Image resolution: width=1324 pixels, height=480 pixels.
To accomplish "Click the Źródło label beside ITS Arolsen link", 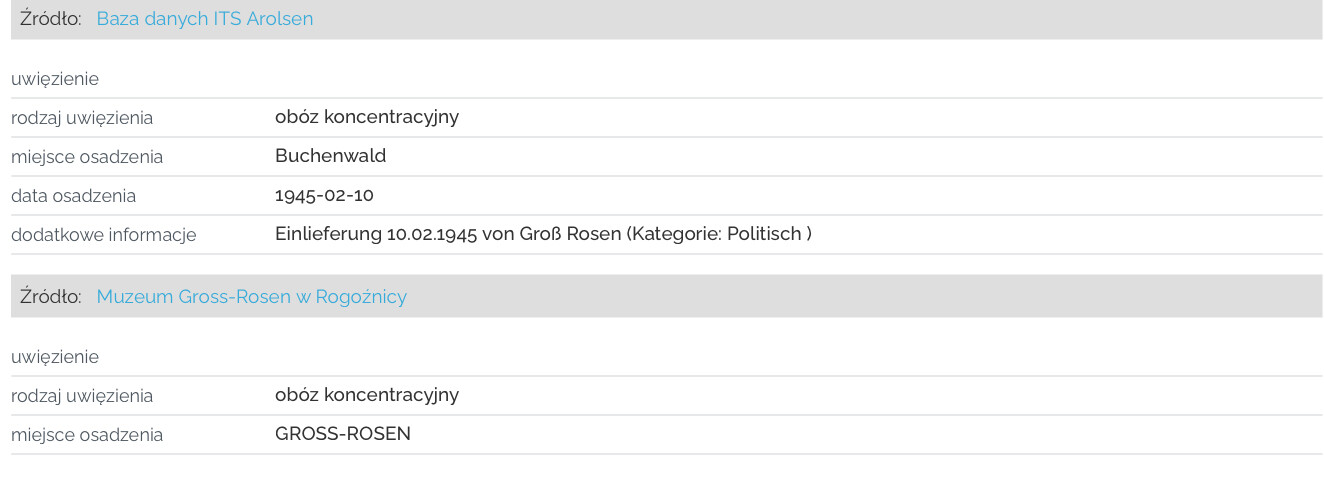I will [51, 19].
